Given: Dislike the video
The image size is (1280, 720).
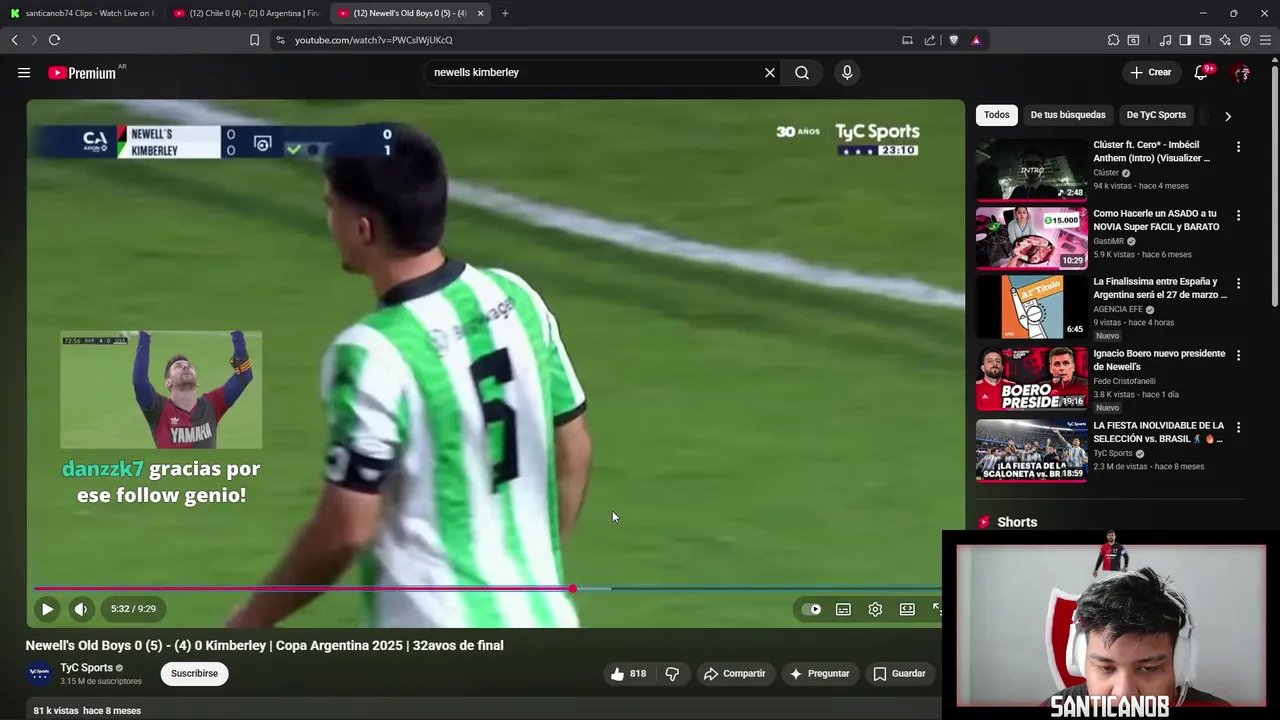Looking at the screenshot, I should (672, 674).
